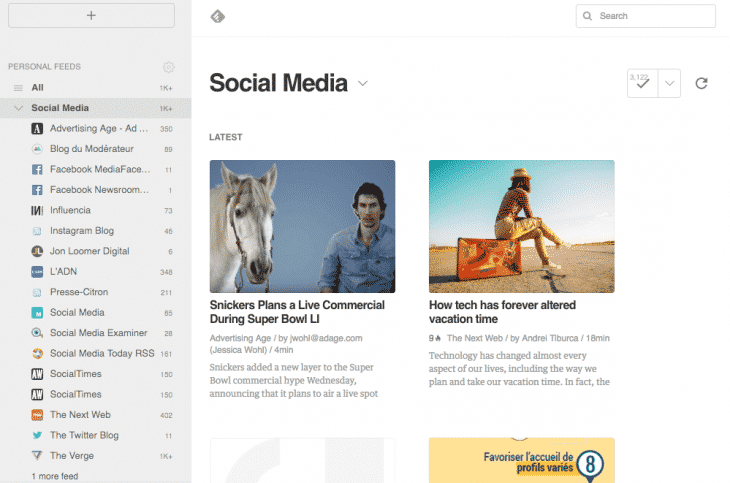Click the Twitter Blog bird icon

[37, 435]
